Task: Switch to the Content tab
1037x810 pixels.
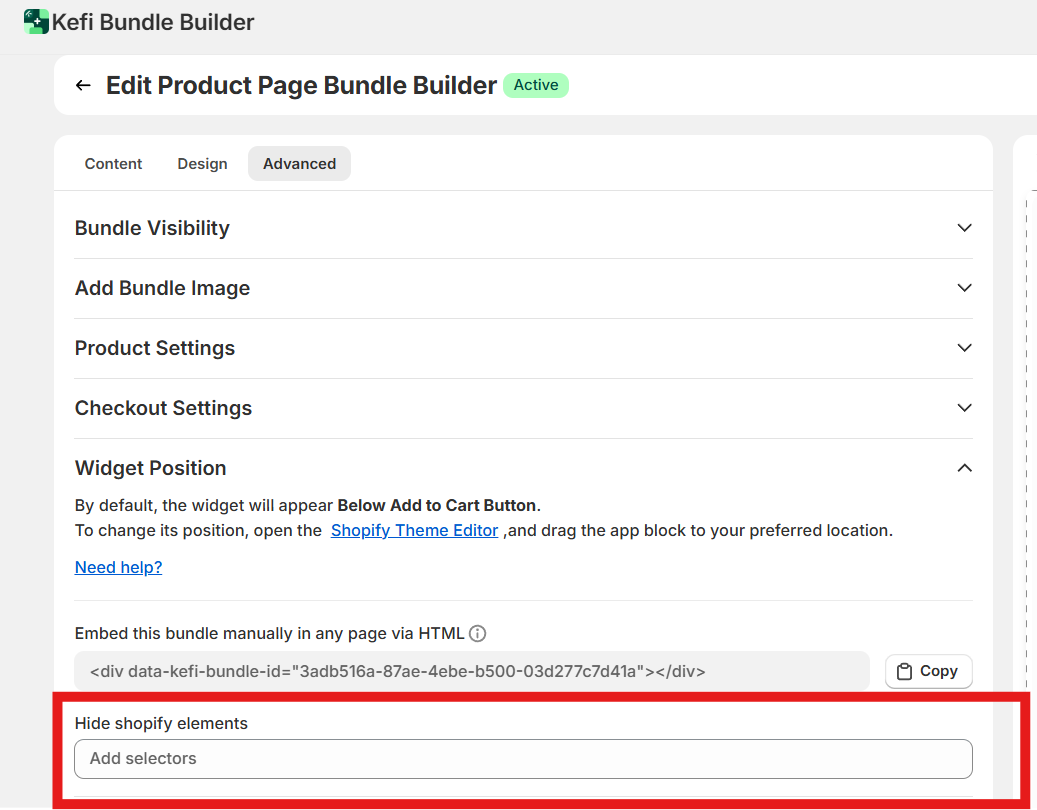Action: click(113, 164)
